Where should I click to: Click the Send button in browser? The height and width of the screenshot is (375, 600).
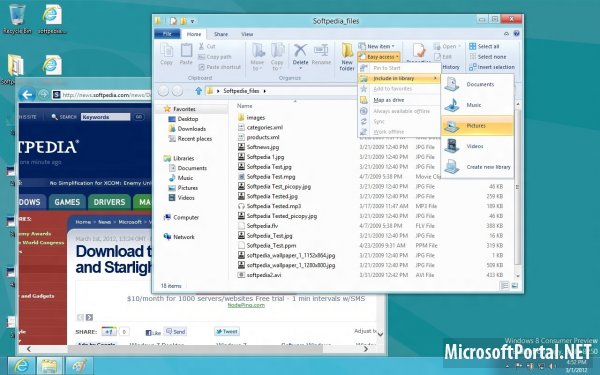(175, 331)
